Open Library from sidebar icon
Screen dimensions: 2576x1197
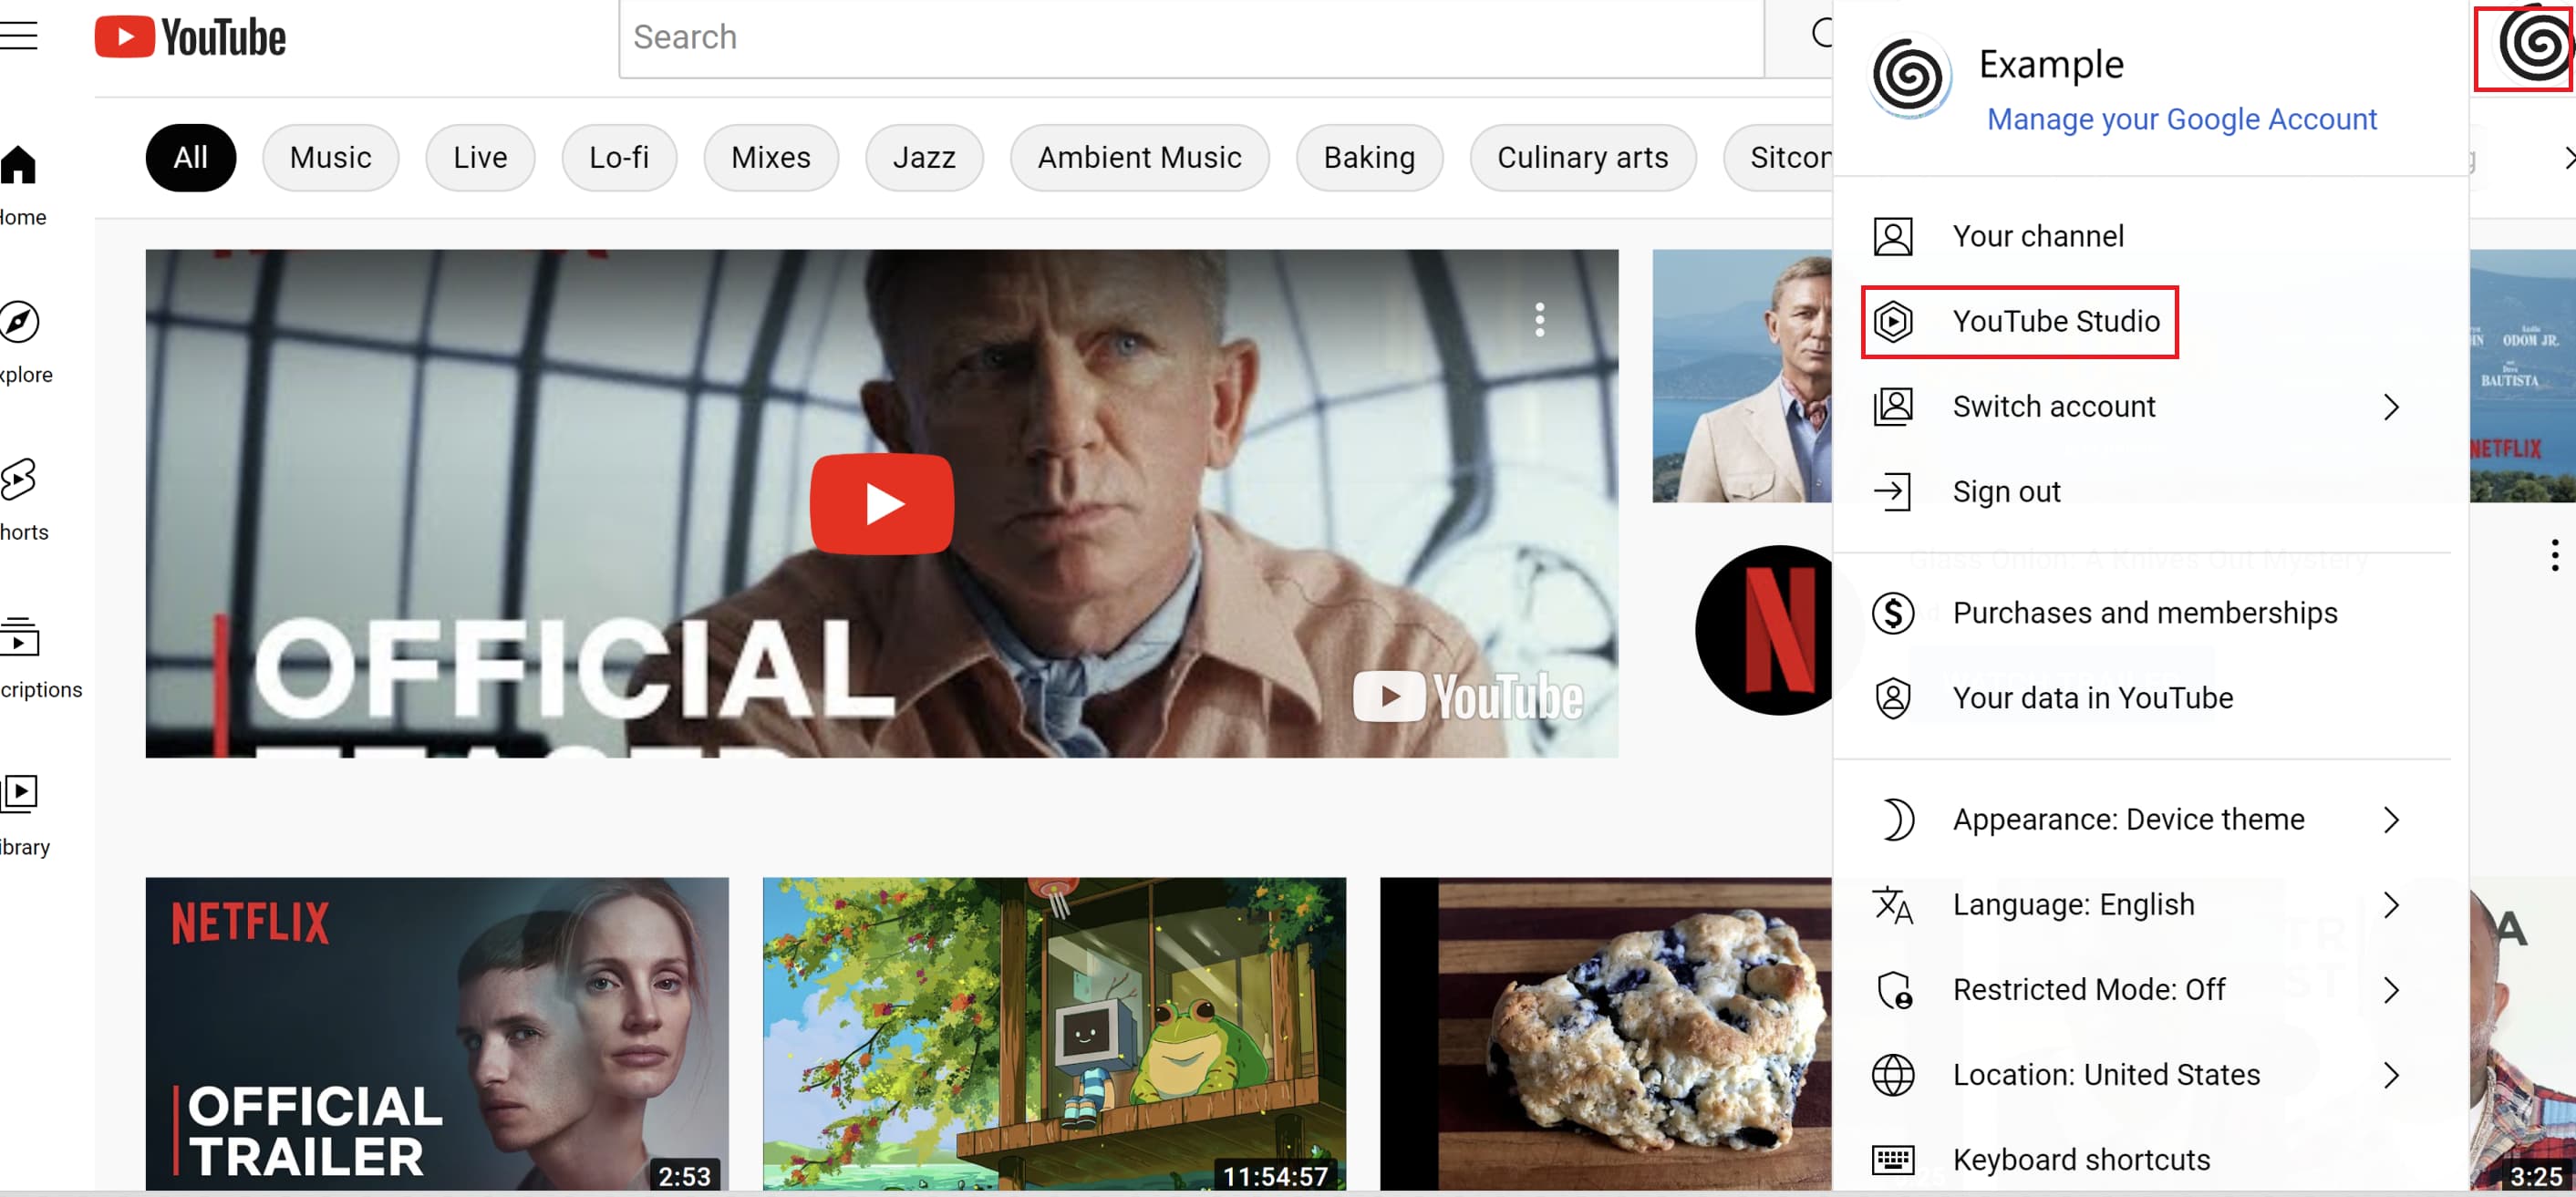19,794
